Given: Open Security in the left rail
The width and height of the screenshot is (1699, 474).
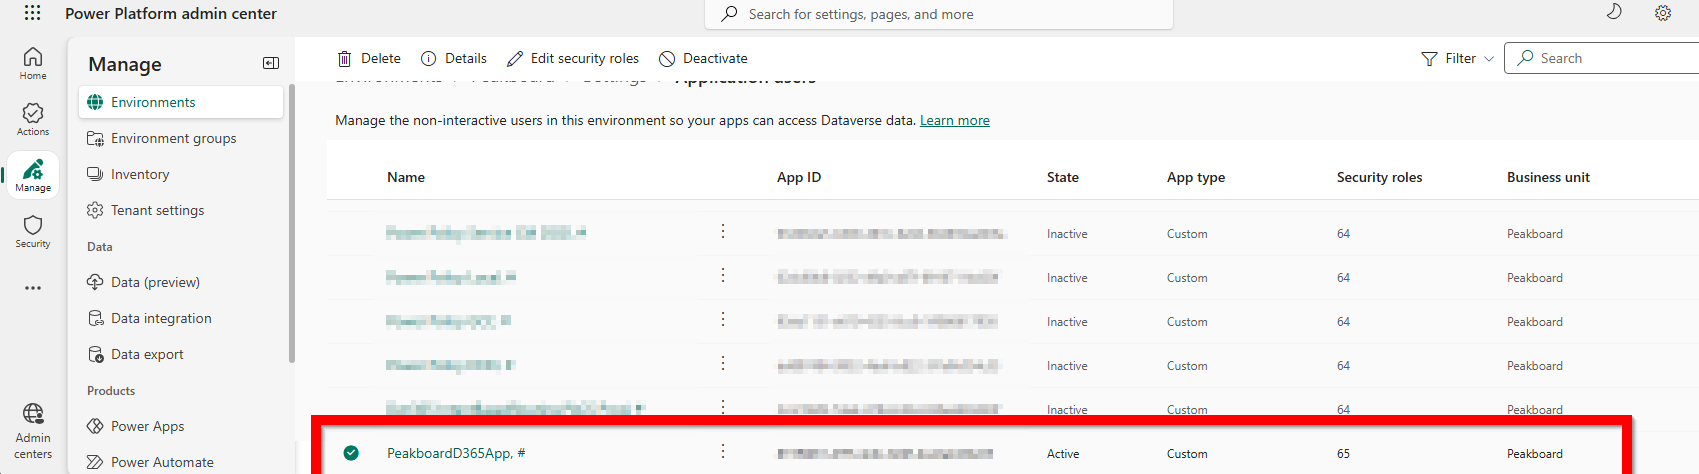Looking at the screenshot, I should click(x=33, y=230).
